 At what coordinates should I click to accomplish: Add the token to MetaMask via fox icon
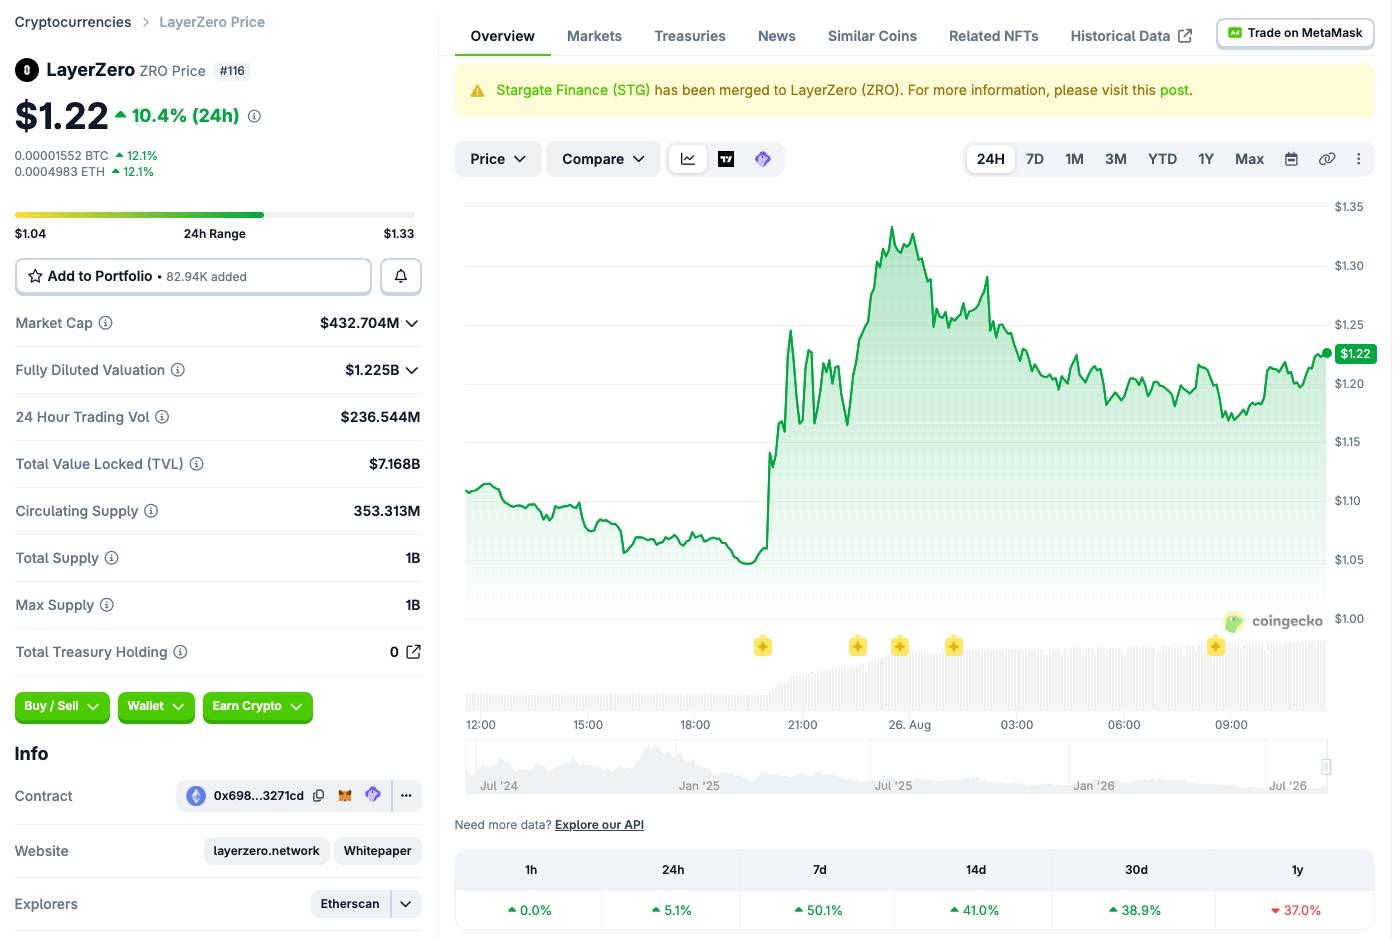coord(345,796)
